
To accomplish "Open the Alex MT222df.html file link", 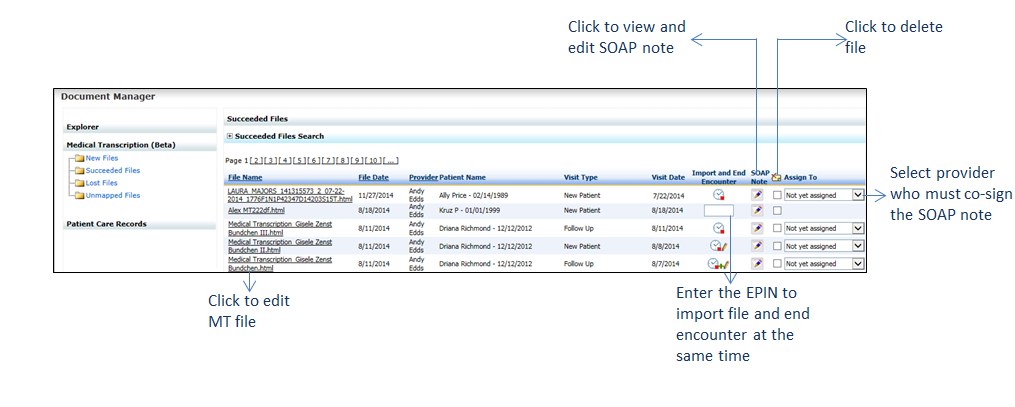I will click(256, 211).
